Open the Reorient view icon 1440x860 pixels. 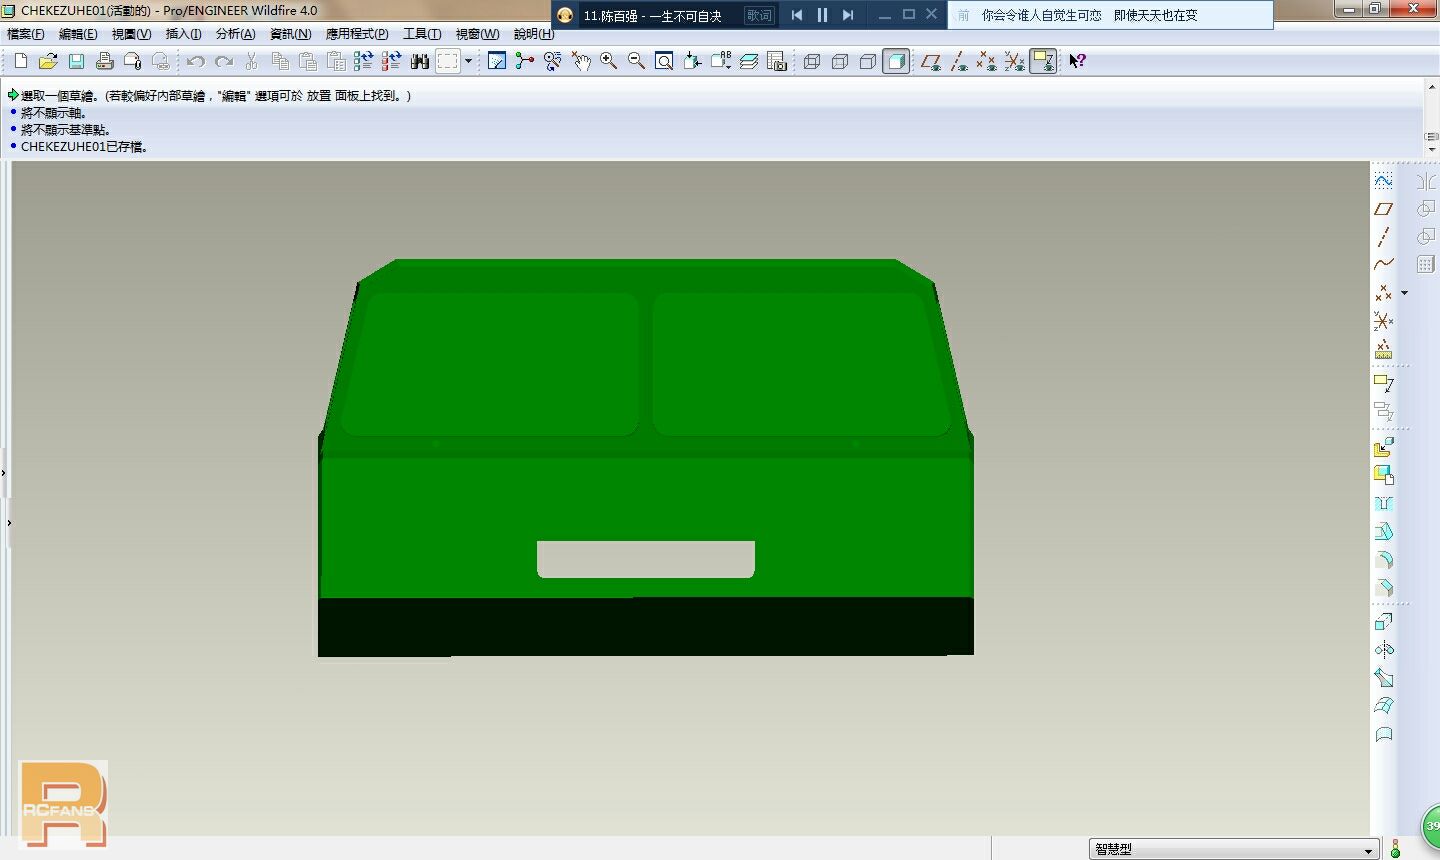click(x=692, y=62)
